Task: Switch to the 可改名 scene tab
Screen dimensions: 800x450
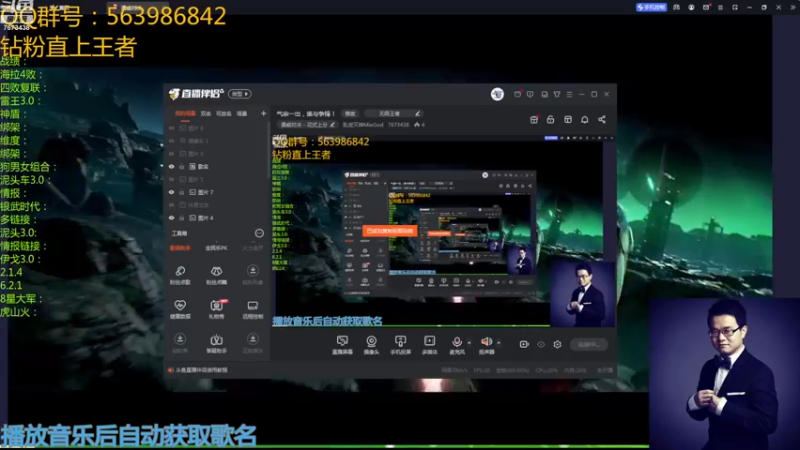Action: pos(223,113)
